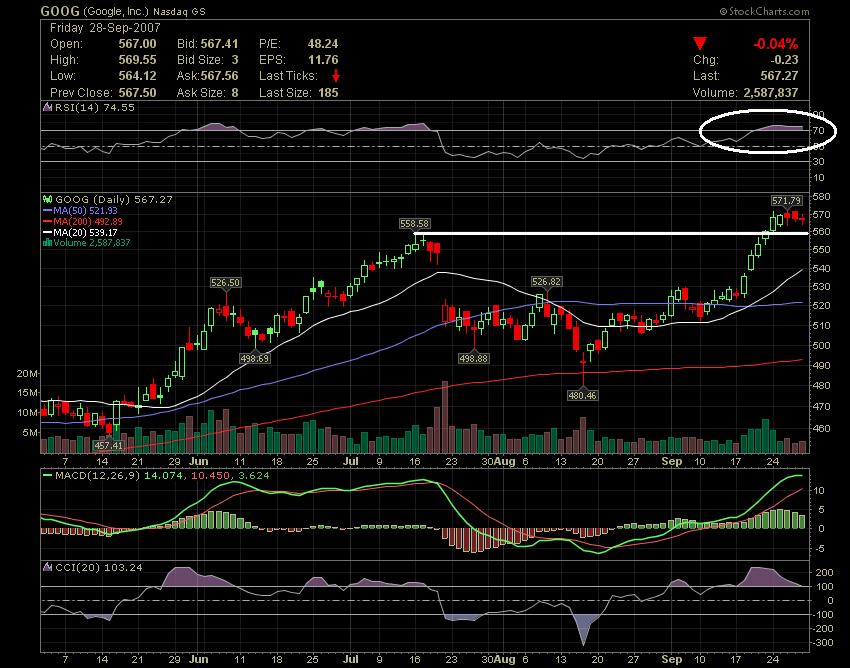Click the -0.04% percent change

click(775, 44)
